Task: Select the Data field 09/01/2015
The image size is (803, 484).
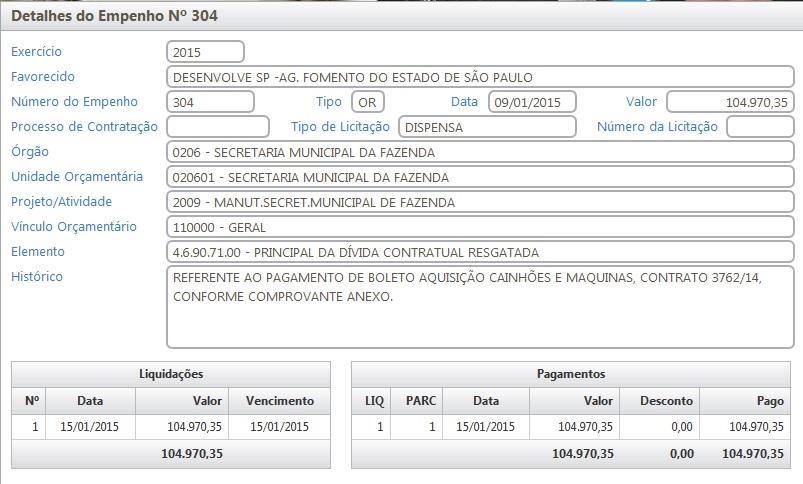Action: pos(532,101)
